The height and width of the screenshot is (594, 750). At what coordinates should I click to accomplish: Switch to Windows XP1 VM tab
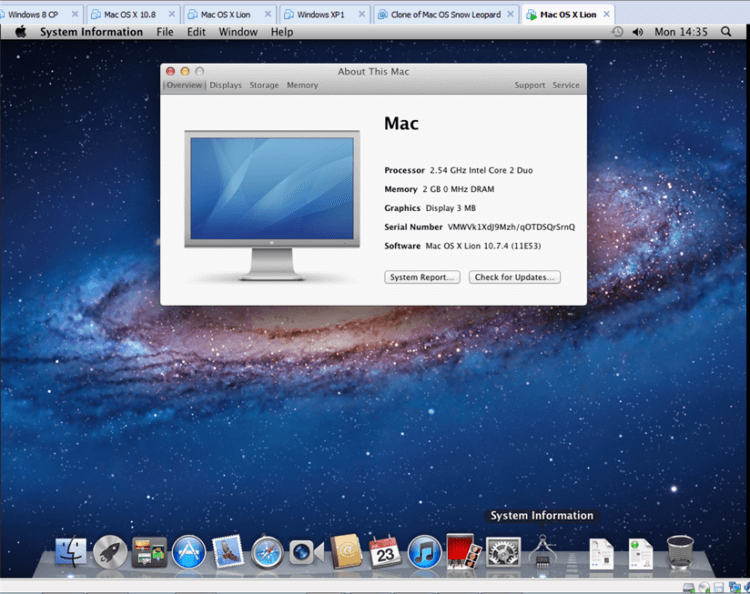tap(325, 14)
